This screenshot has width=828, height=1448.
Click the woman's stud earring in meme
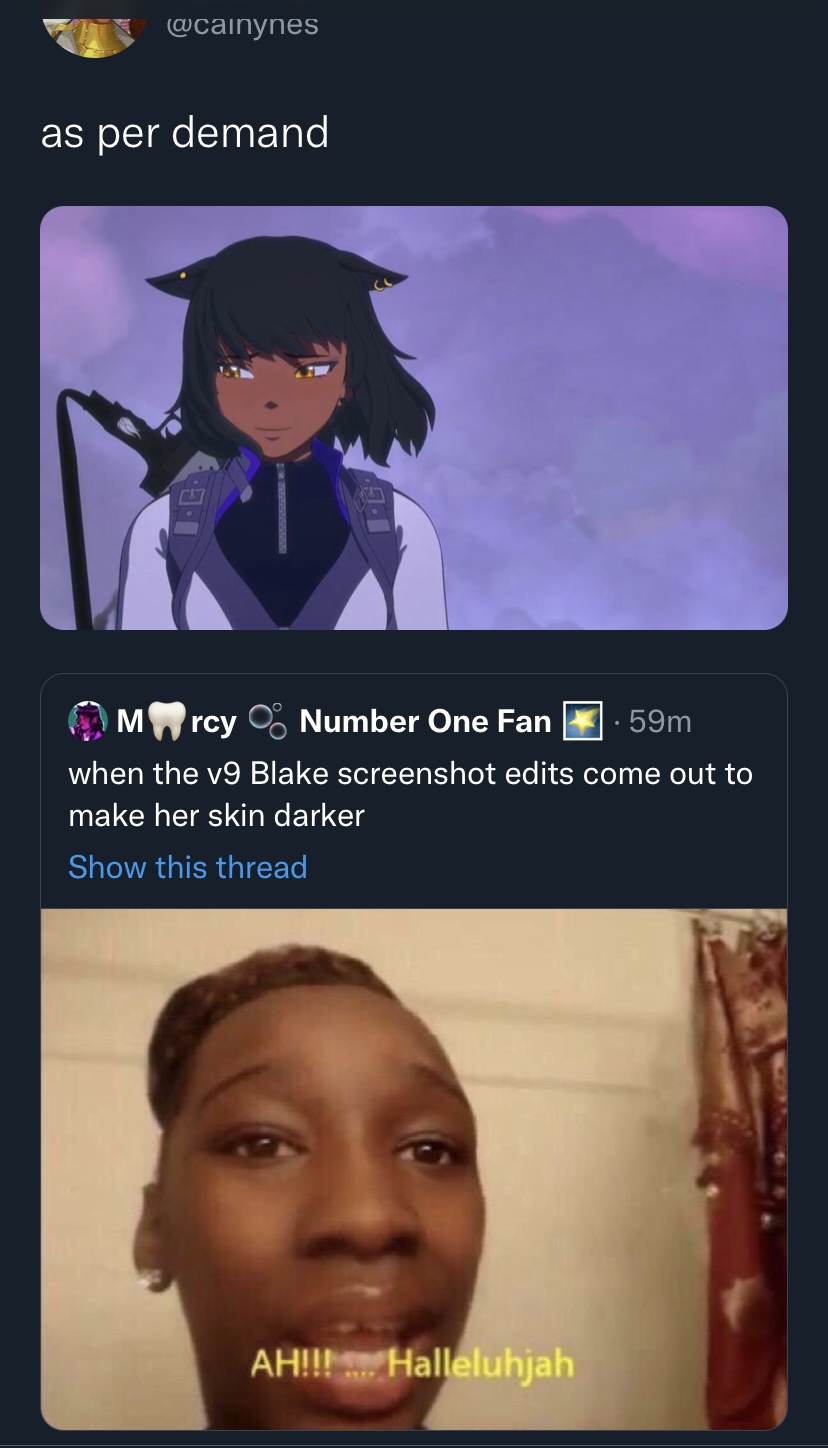153,1280
